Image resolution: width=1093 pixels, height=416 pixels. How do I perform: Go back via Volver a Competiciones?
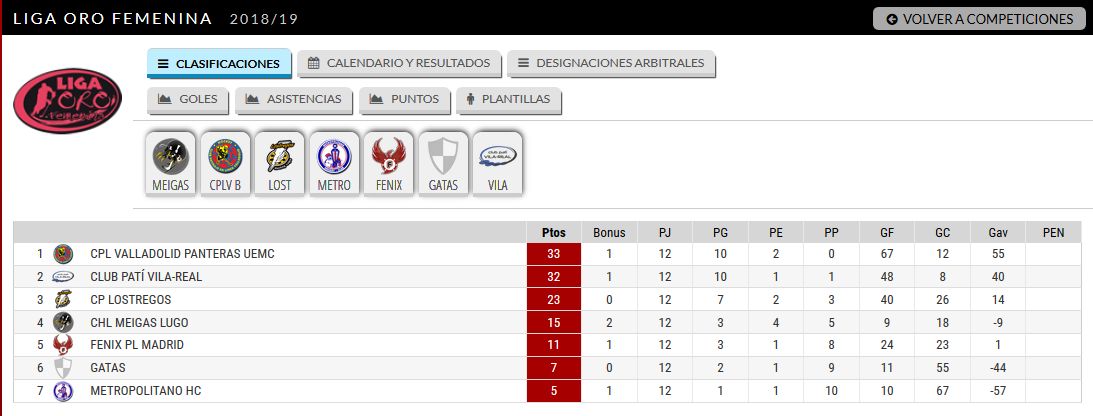point(979,19)
